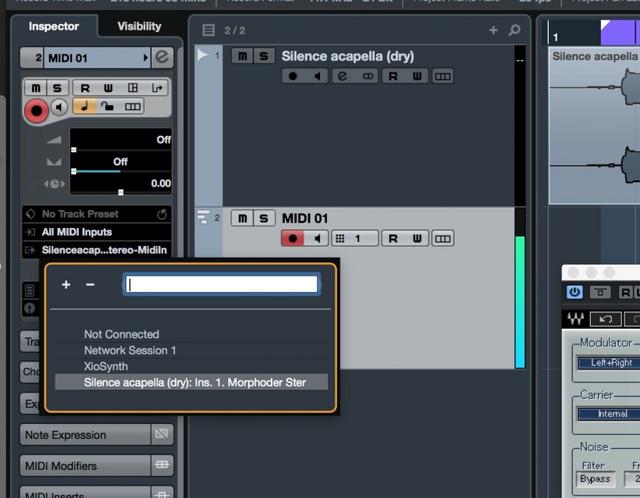
Task: Toggle lanes icon on MIDI 01 track
Action: pos(442,238)
